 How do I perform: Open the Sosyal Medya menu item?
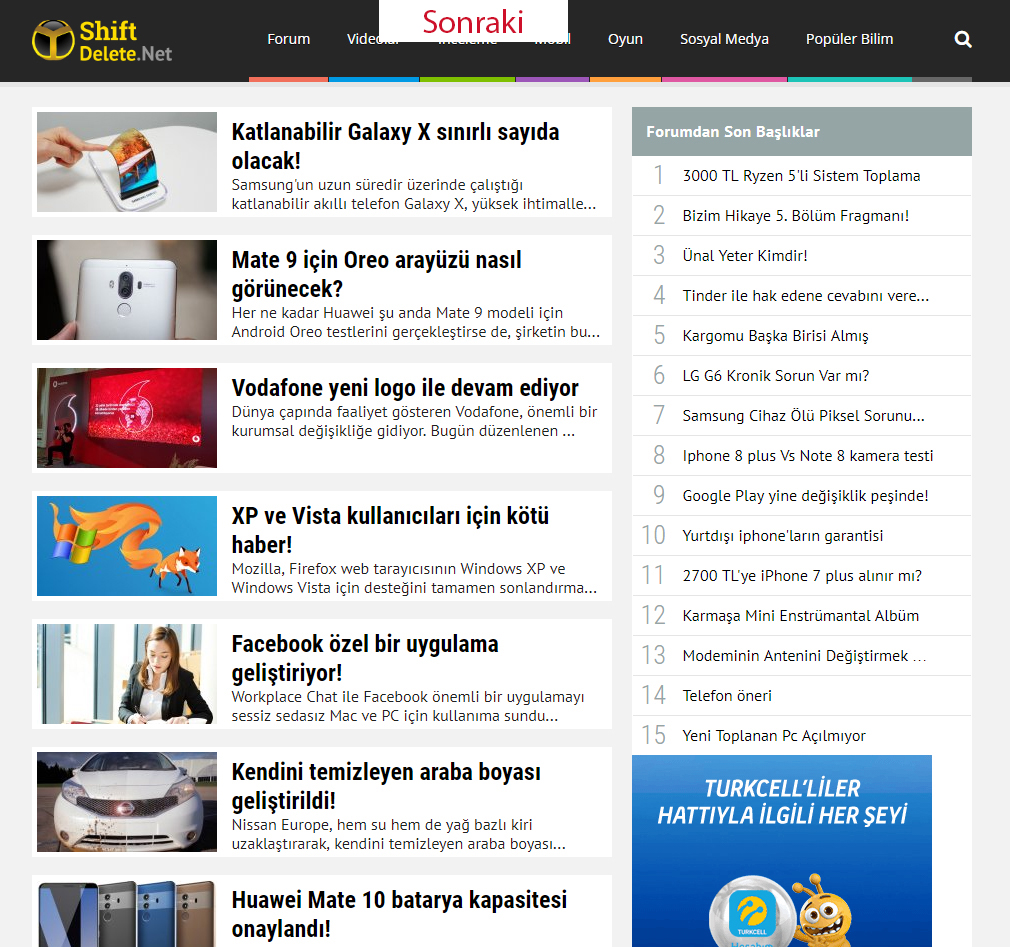click(x=724, y=39)
